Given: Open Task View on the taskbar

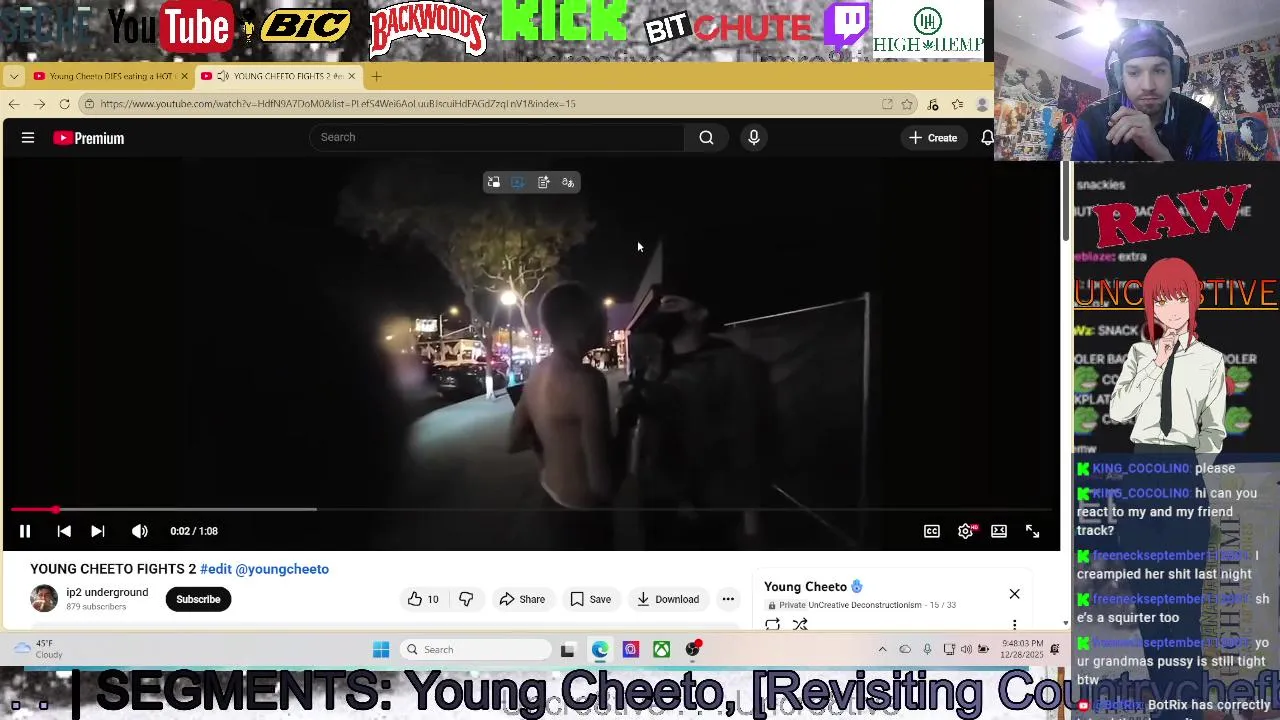Looking at the screenshot, I should (567, 650).
